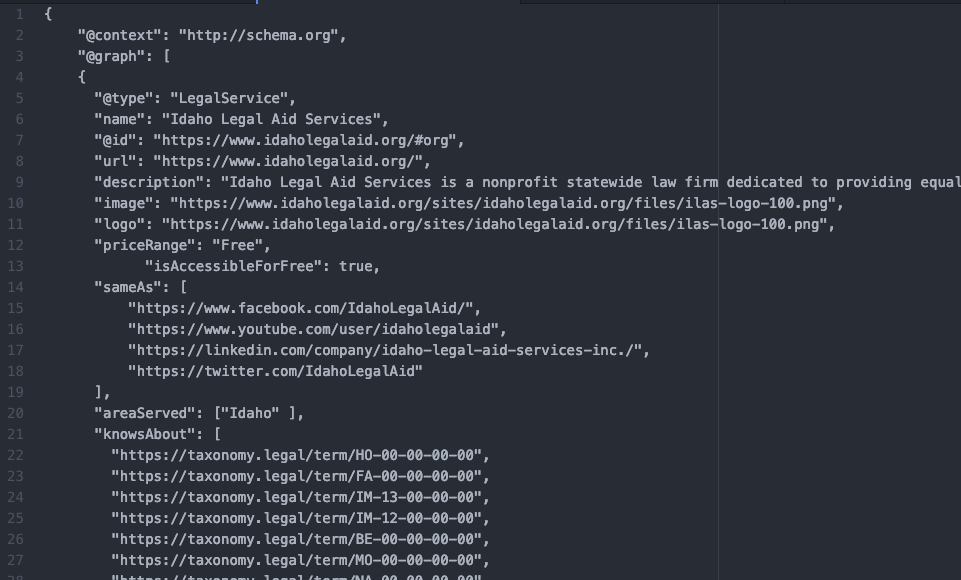Click the opening brace on line 4

tap(82, 77)
